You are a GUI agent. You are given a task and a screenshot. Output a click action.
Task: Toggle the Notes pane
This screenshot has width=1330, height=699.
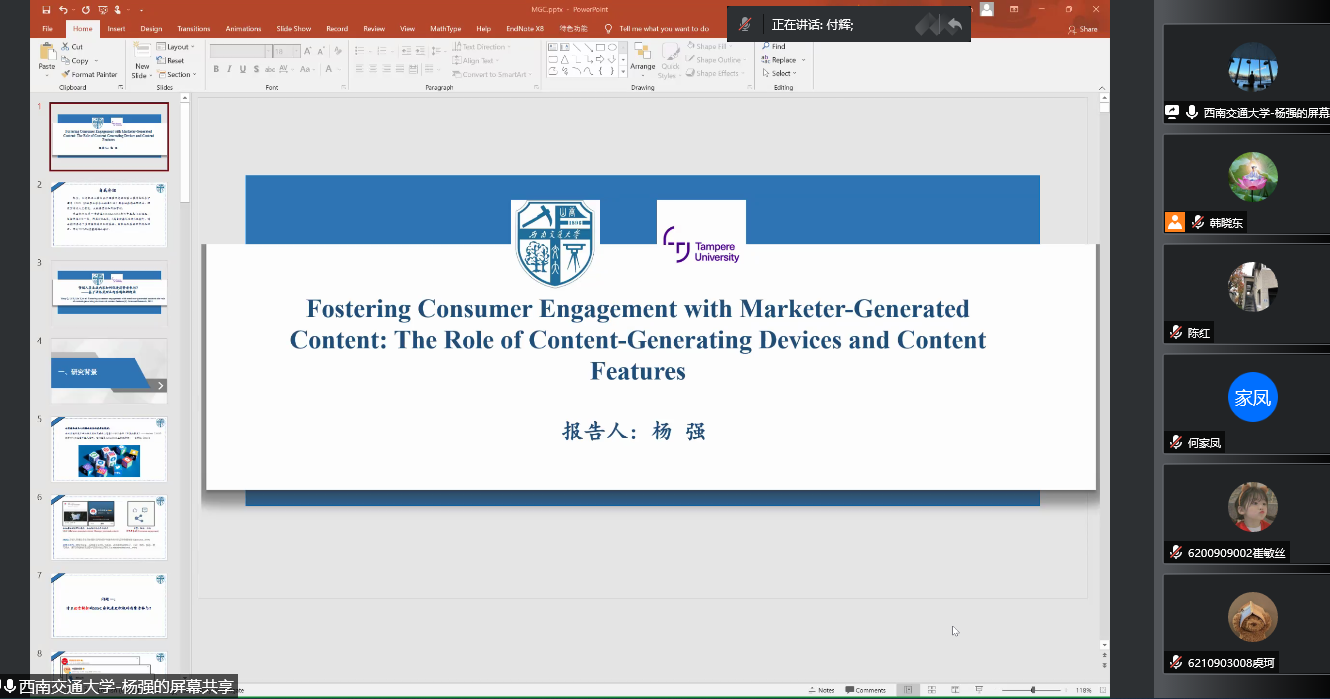(821, 690)
